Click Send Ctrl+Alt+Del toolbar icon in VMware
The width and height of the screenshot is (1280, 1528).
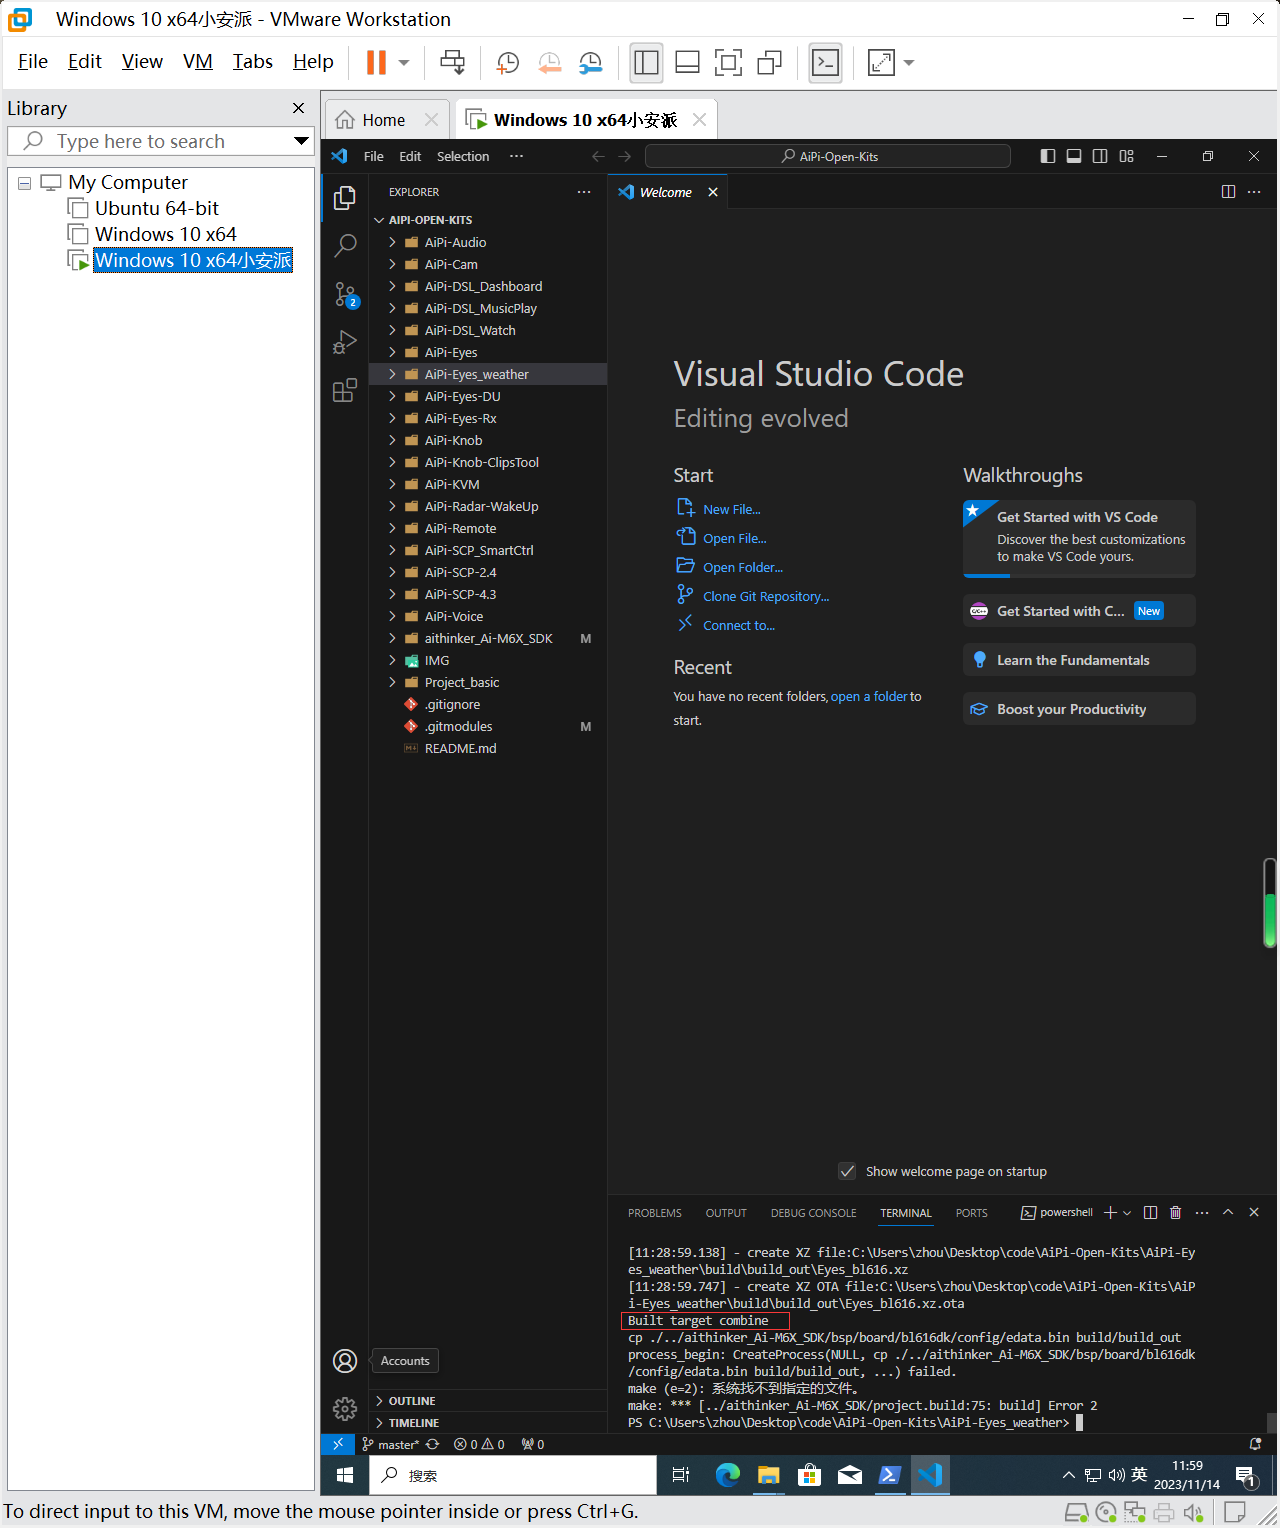453,62
